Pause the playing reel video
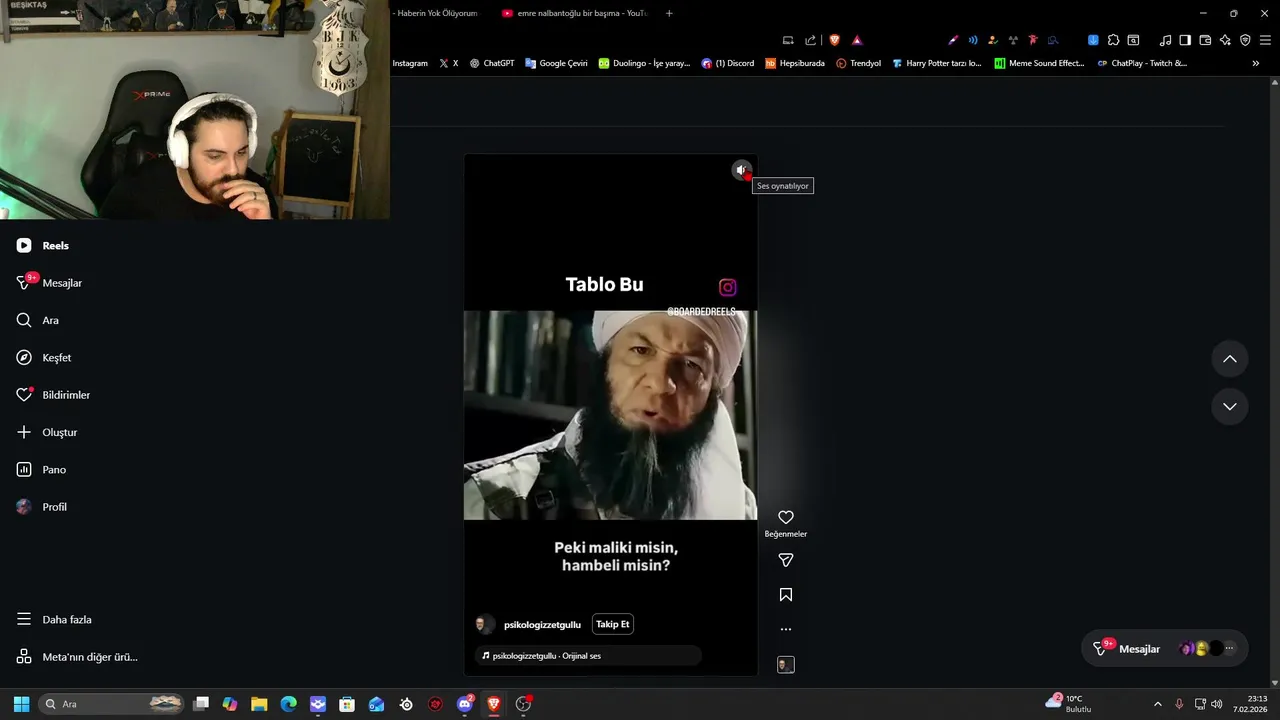The height and width of the screenshot is (720, 1280). pyautogui.click(x=610, y=415)
